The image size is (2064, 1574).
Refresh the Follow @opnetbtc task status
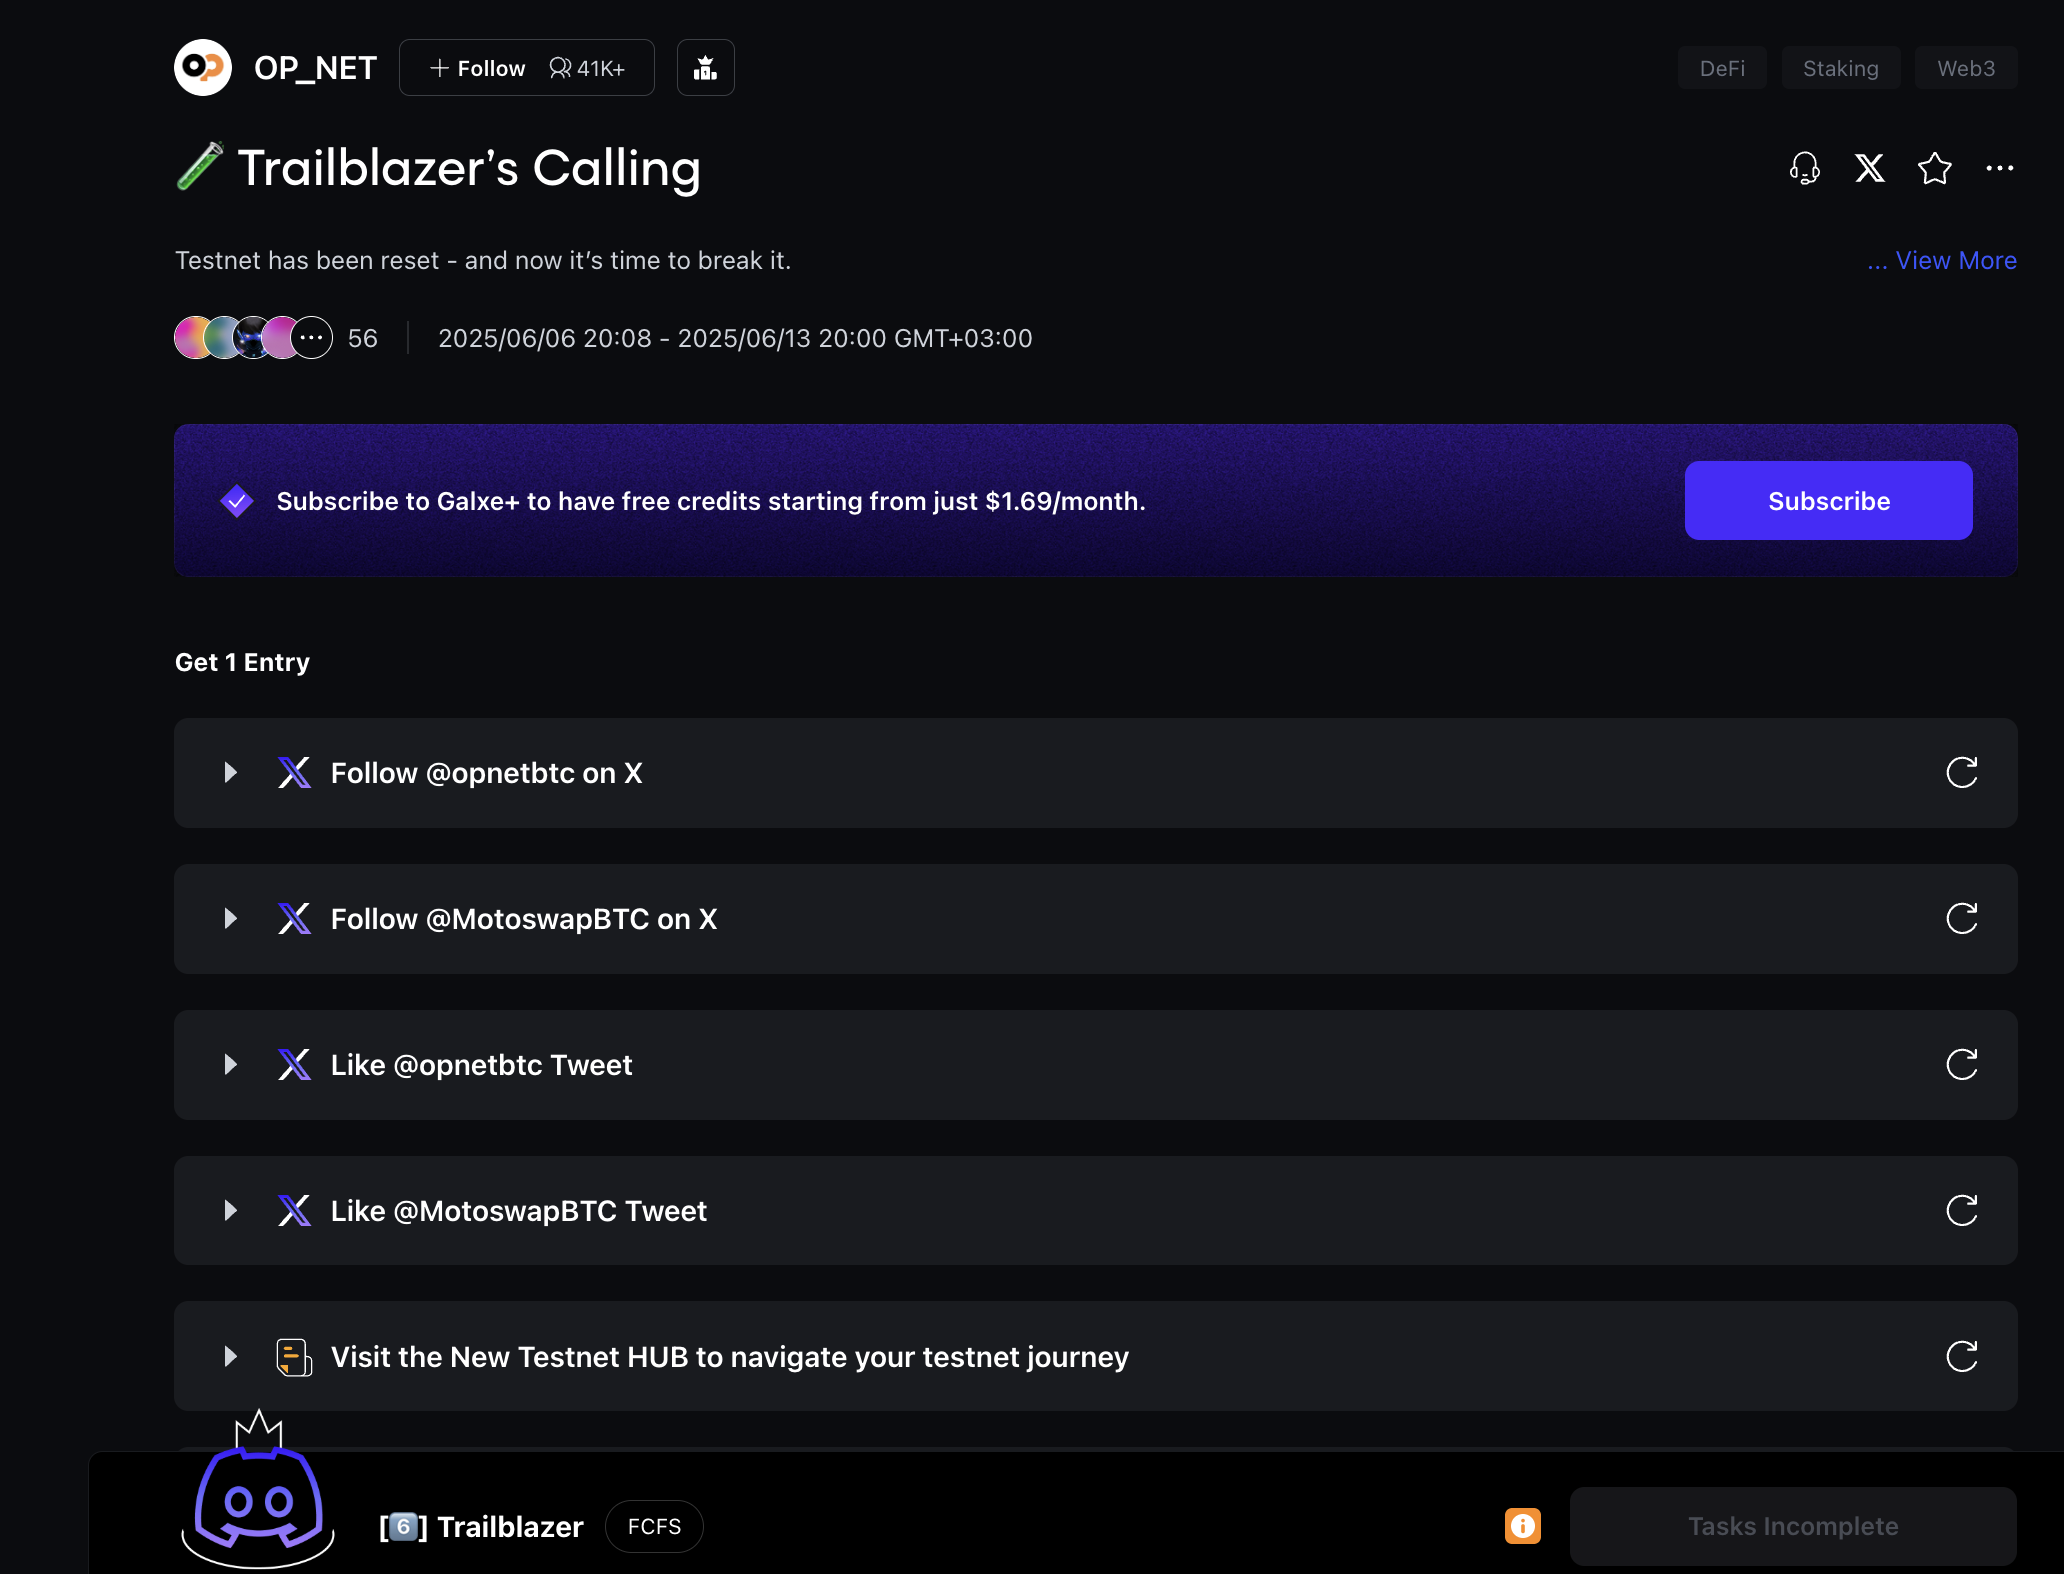[x=1962, y=772]
